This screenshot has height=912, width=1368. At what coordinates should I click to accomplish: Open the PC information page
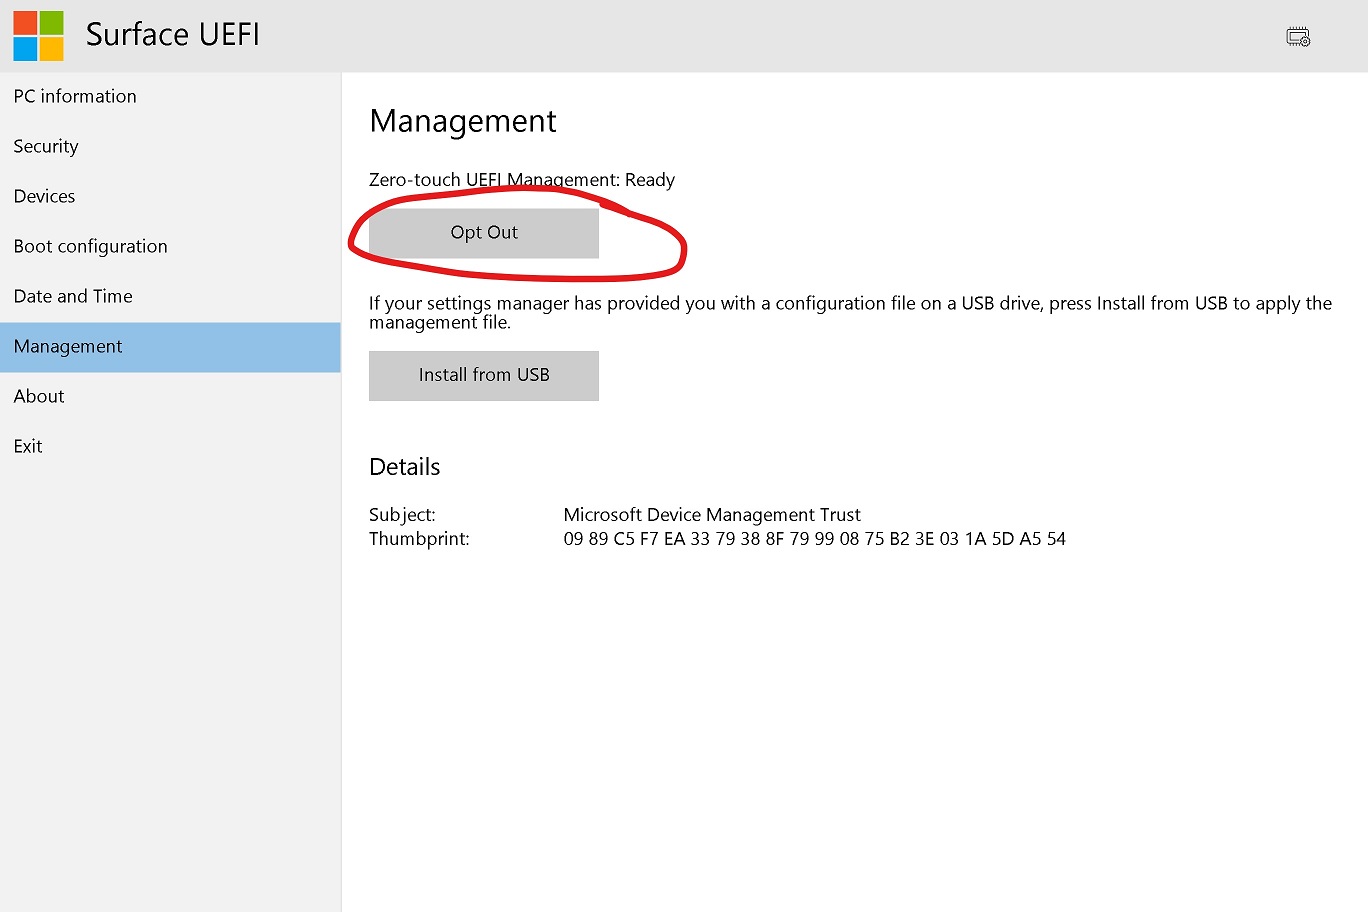(x=170, y=97)
